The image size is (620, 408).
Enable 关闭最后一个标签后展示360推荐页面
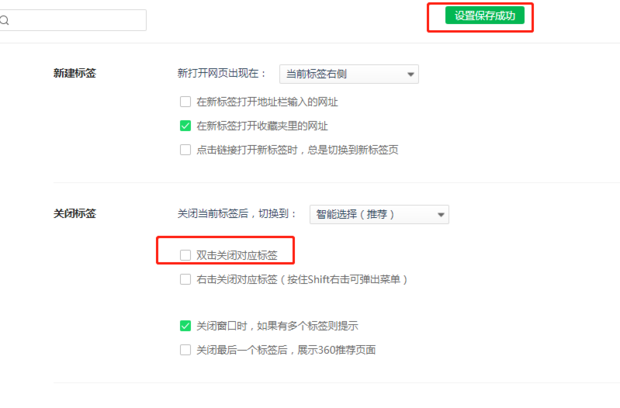click(185, 350)
